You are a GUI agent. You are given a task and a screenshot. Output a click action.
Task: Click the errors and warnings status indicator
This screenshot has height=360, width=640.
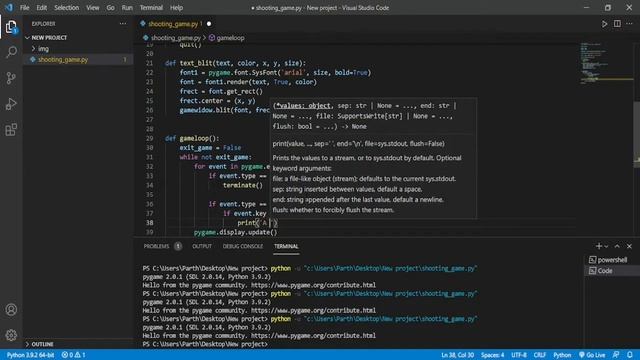pos(73,355)
